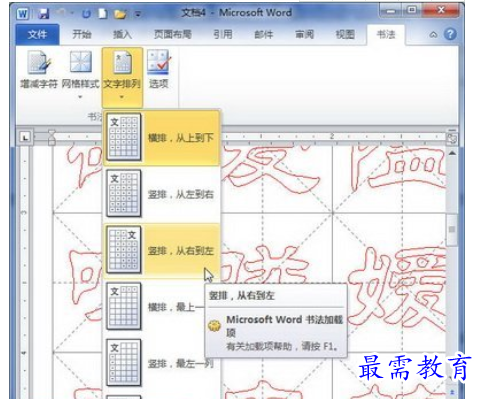
Task: Click the Word application icon in title bar
Action: [23, 14]
